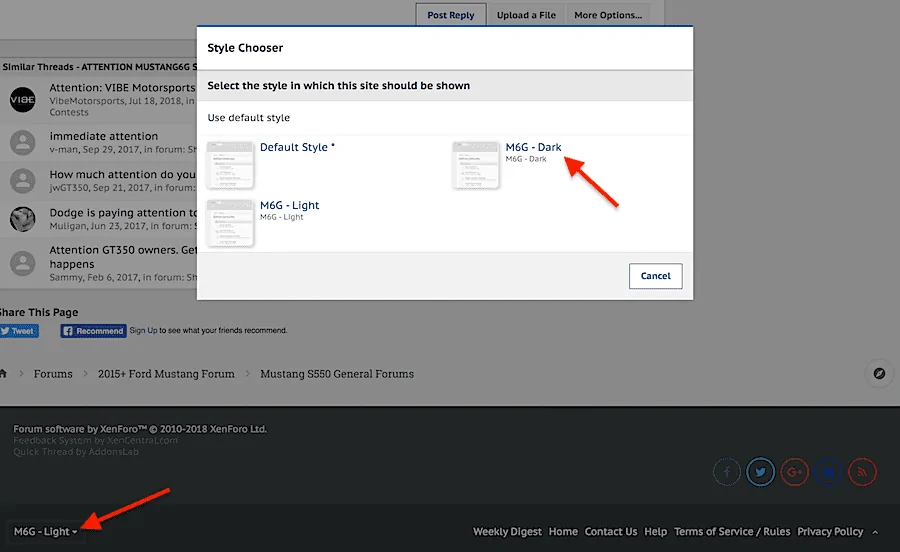This screenshot has width=900, height=552.
Task: Click the Facebook Recommend button
Action: [94, 331]
